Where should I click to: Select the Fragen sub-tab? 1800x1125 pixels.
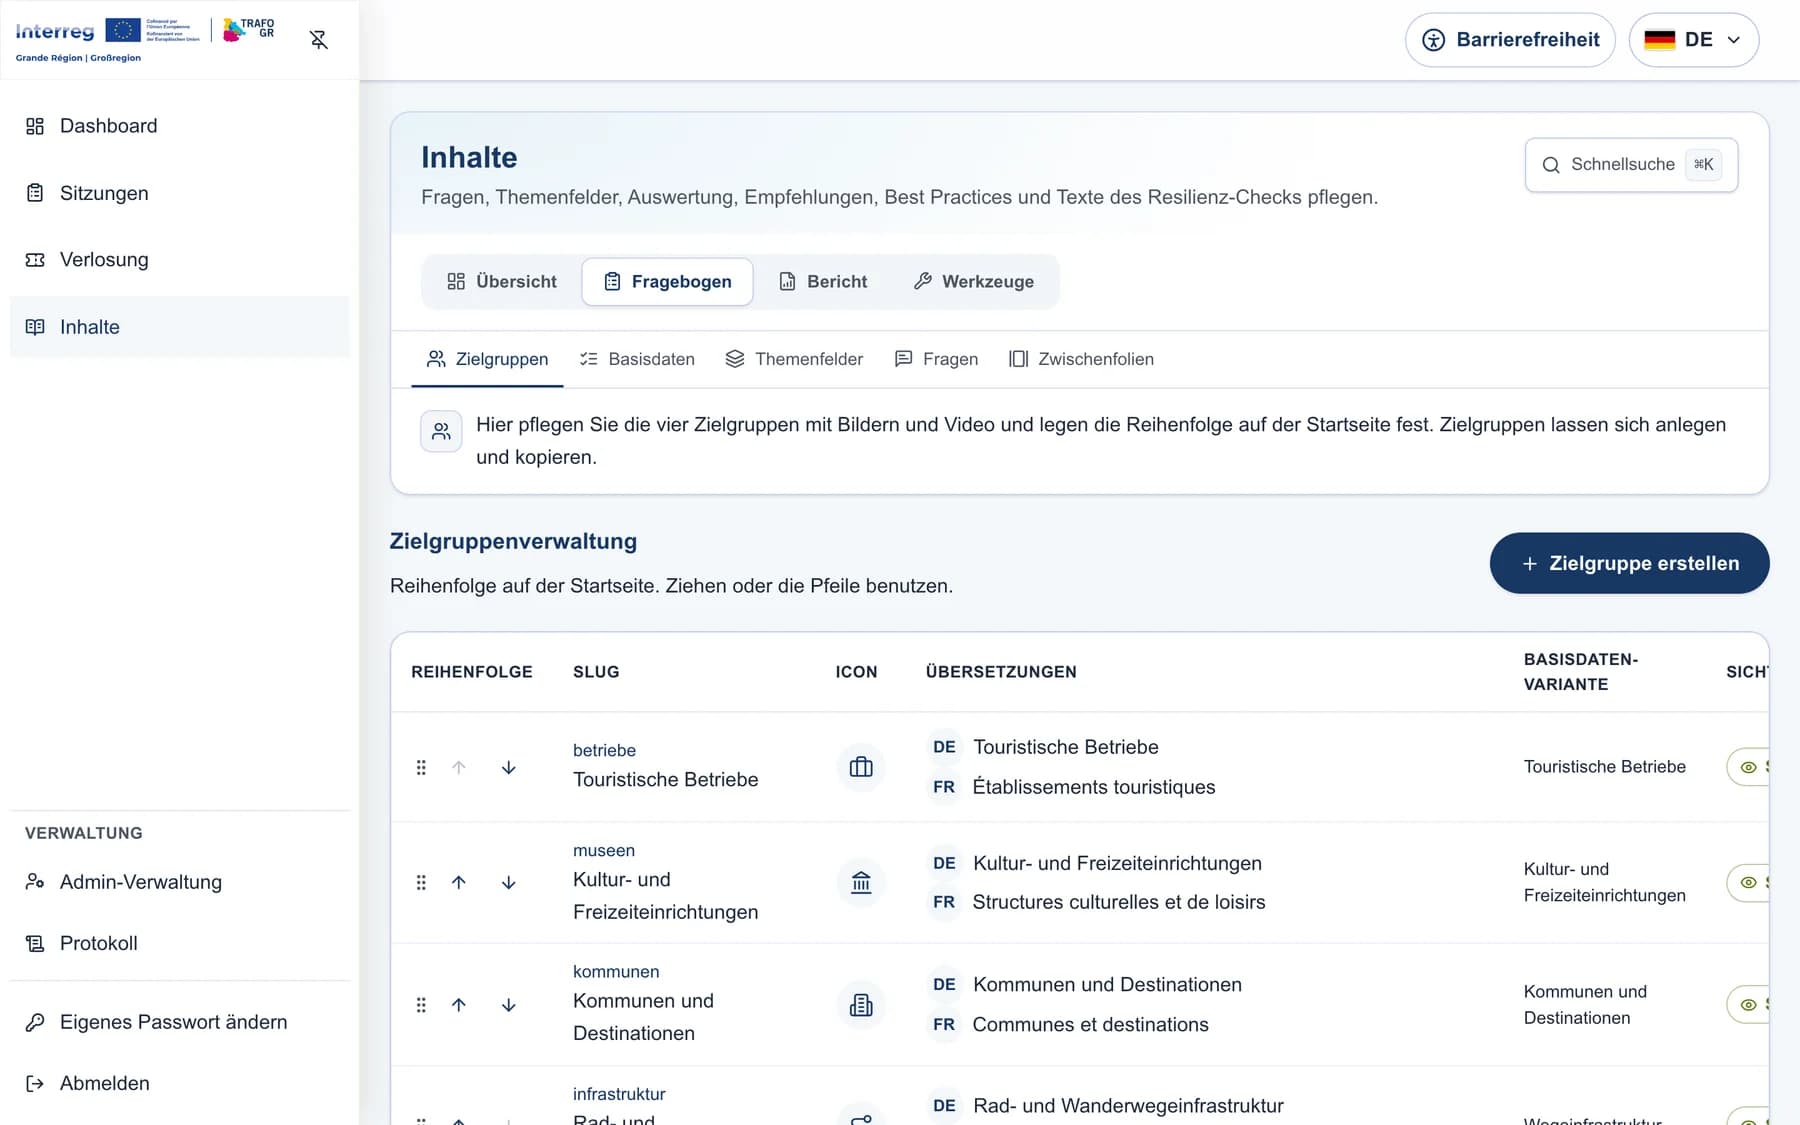[936, 359]
